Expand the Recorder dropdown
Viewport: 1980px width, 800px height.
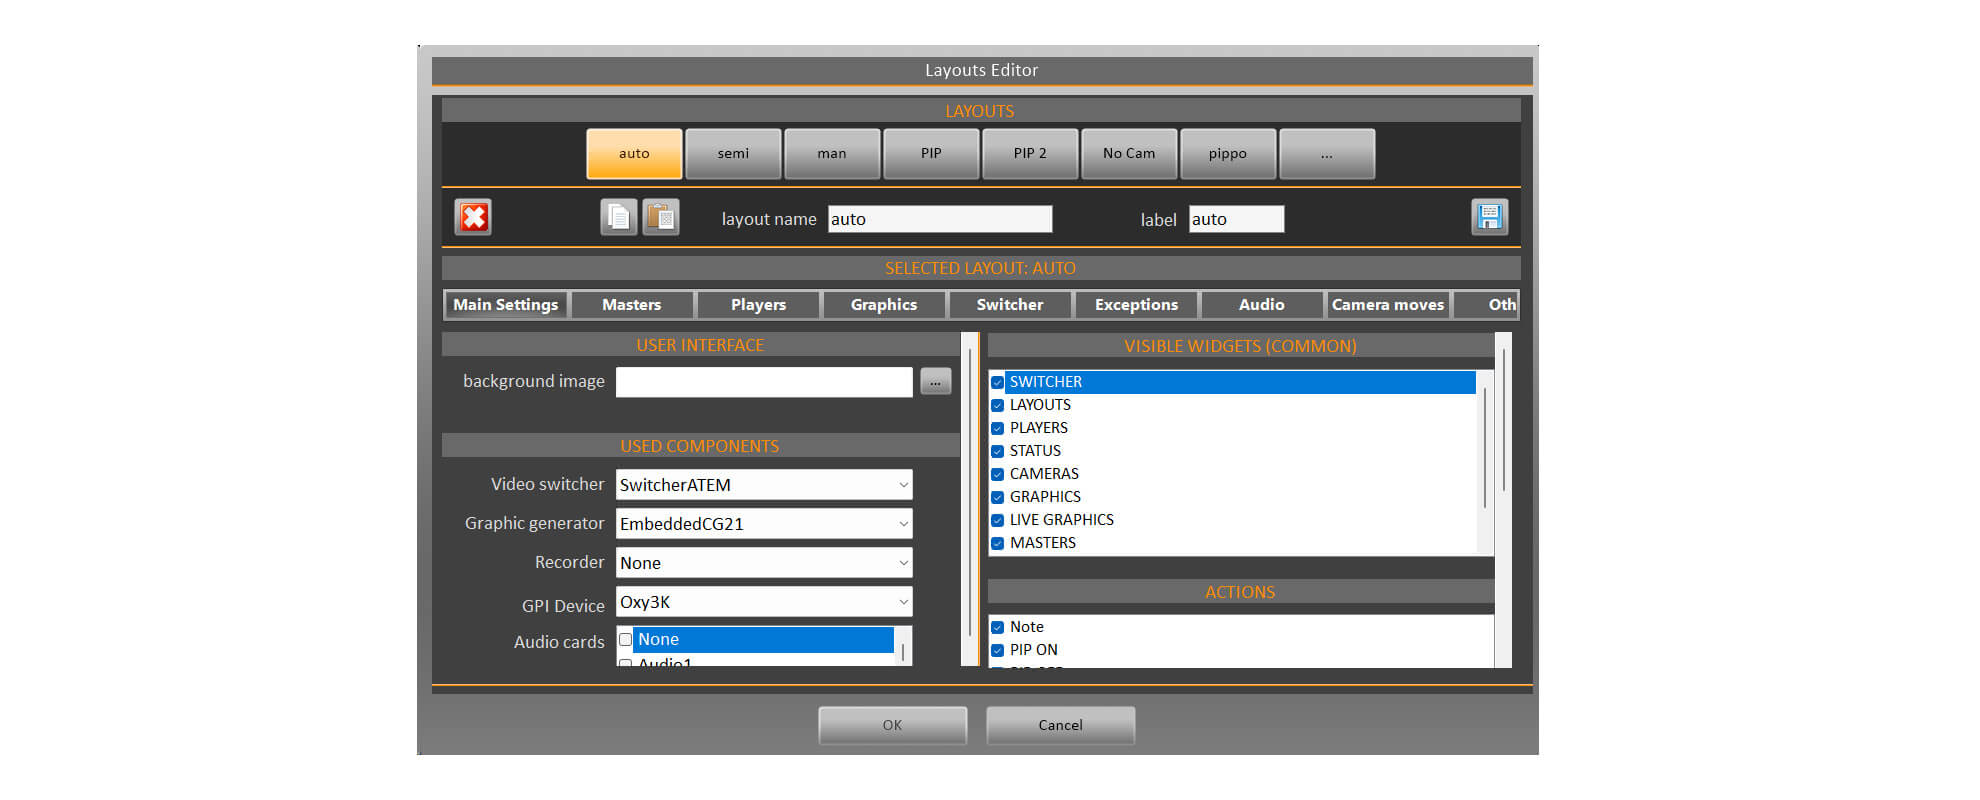[x=903, y=563]
